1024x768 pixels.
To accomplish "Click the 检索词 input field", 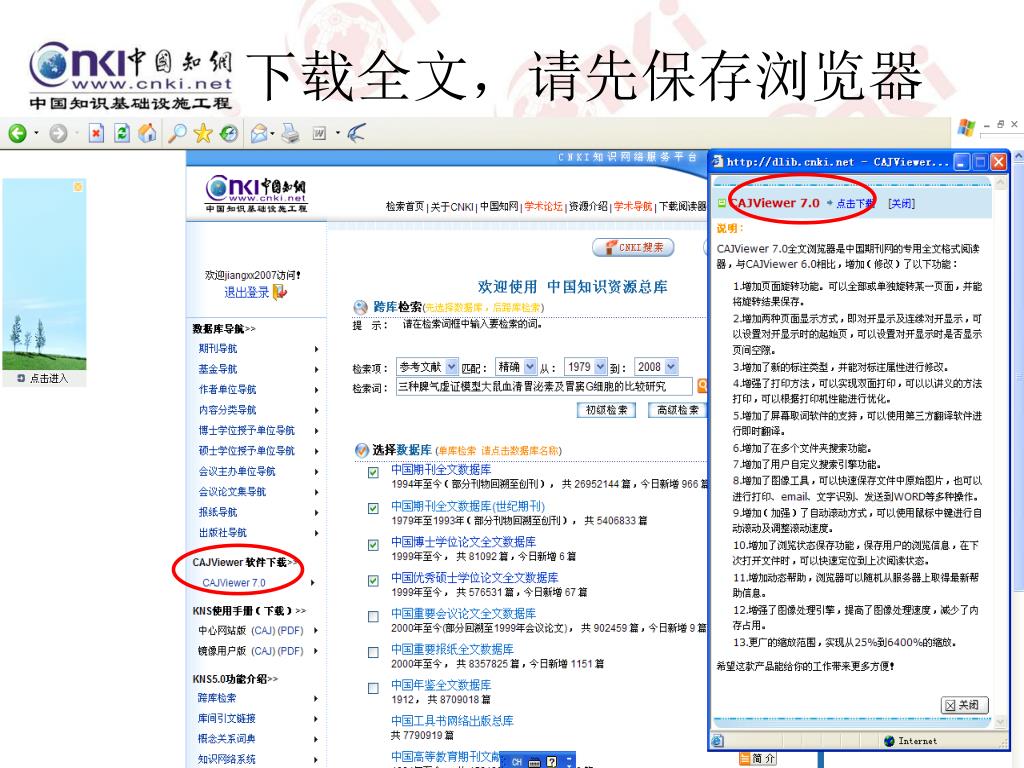I will tap(544, 387).
